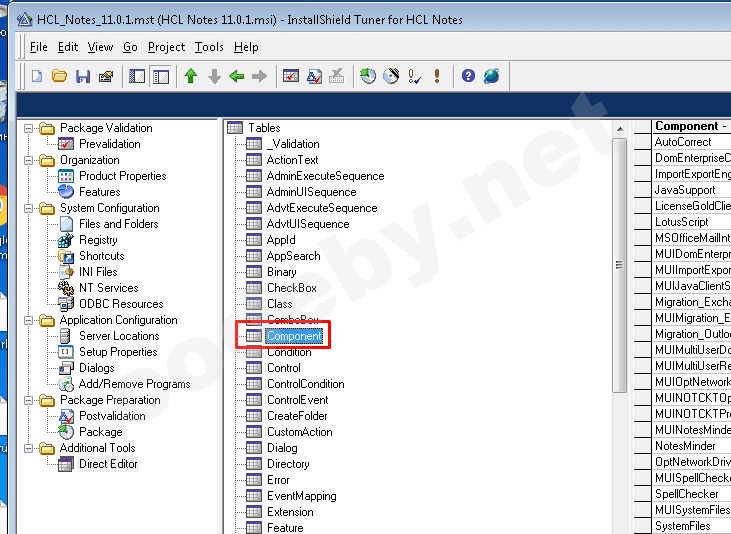Open the Feature table

coord(285,528)
